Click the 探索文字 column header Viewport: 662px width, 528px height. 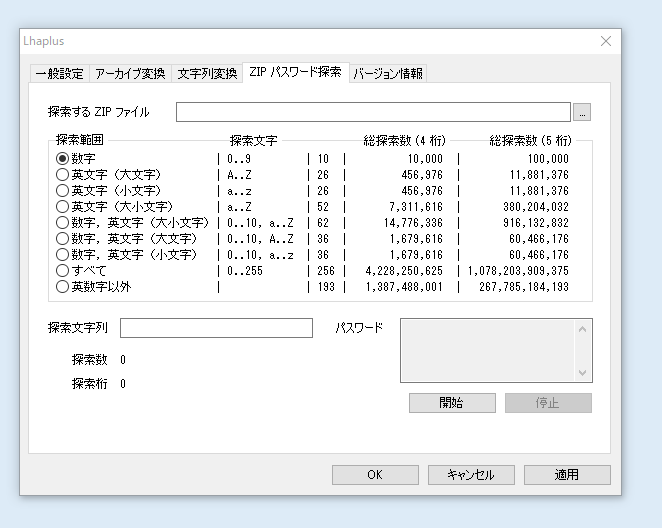[254, 140]
